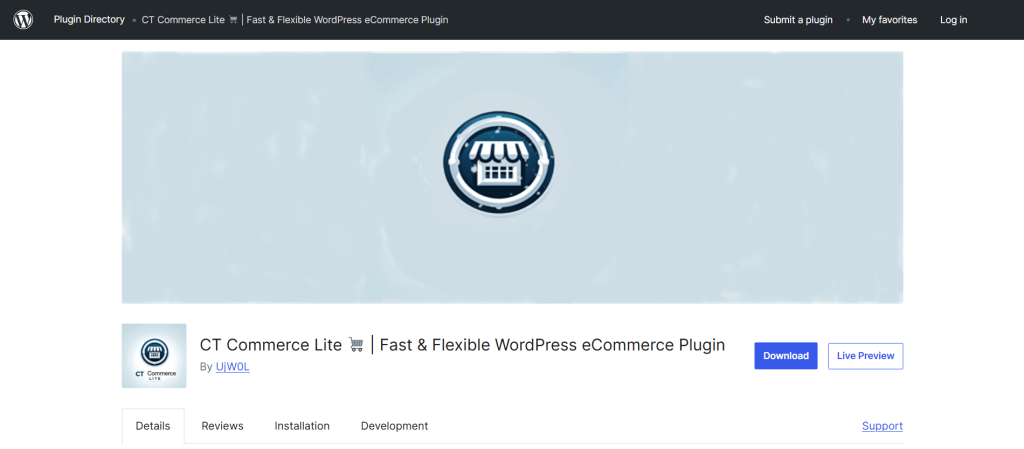Click Log in
Viewport: 1024px width, 449px height.
click(953, 20)
